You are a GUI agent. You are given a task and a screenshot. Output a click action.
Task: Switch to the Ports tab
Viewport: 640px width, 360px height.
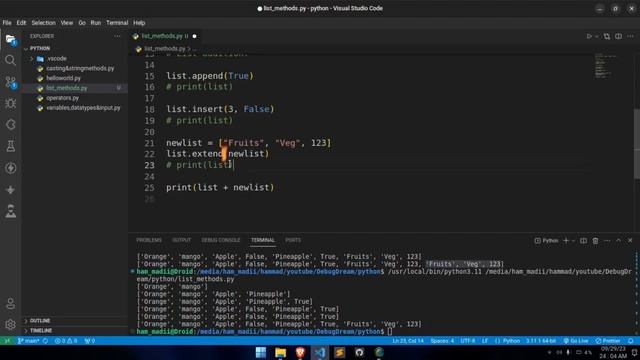pyautogui.click(x=293, y=240)
